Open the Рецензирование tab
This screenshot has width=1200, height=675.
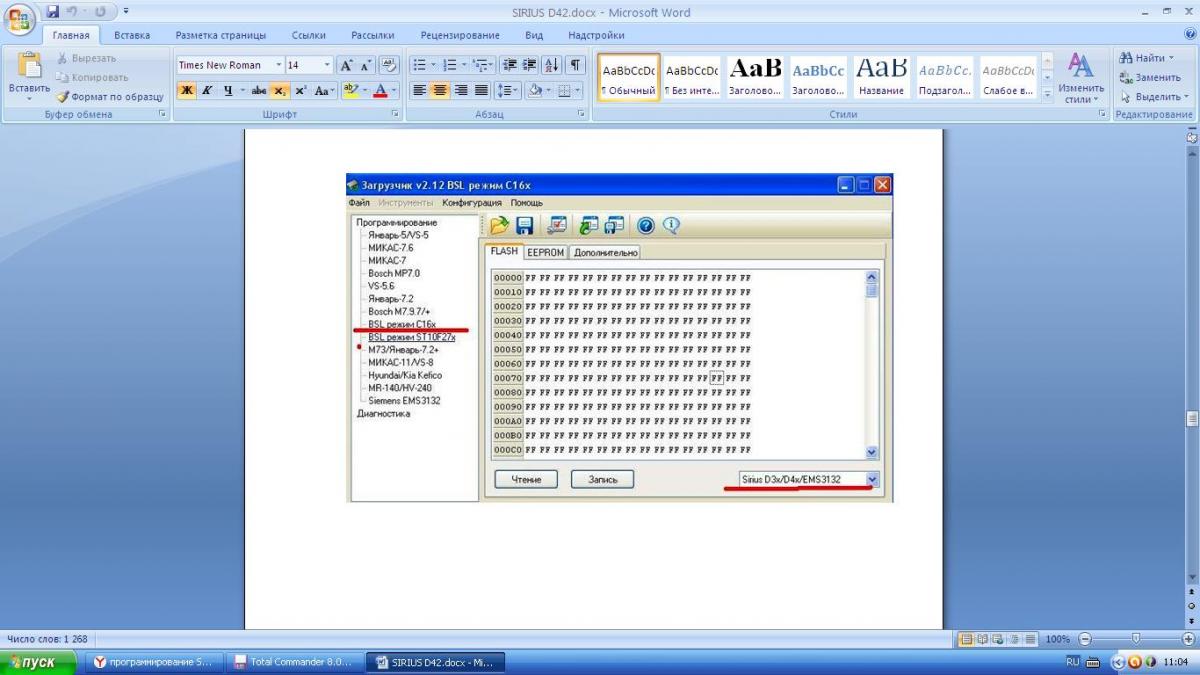(x=460, y=35)
